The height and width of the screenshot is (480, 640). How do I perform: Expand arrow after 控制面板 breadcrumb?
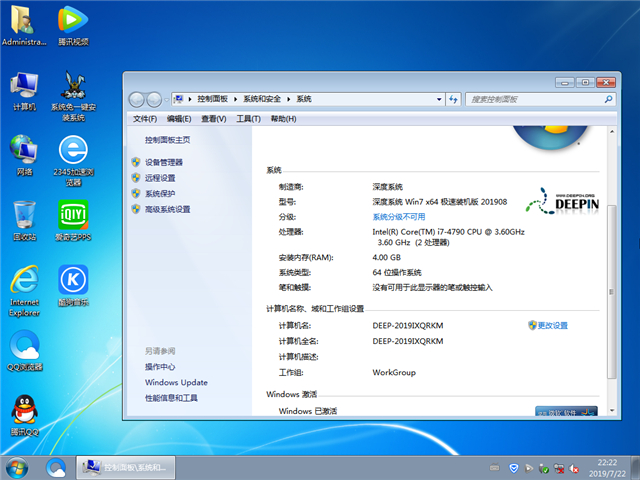(x=236, y=99)
